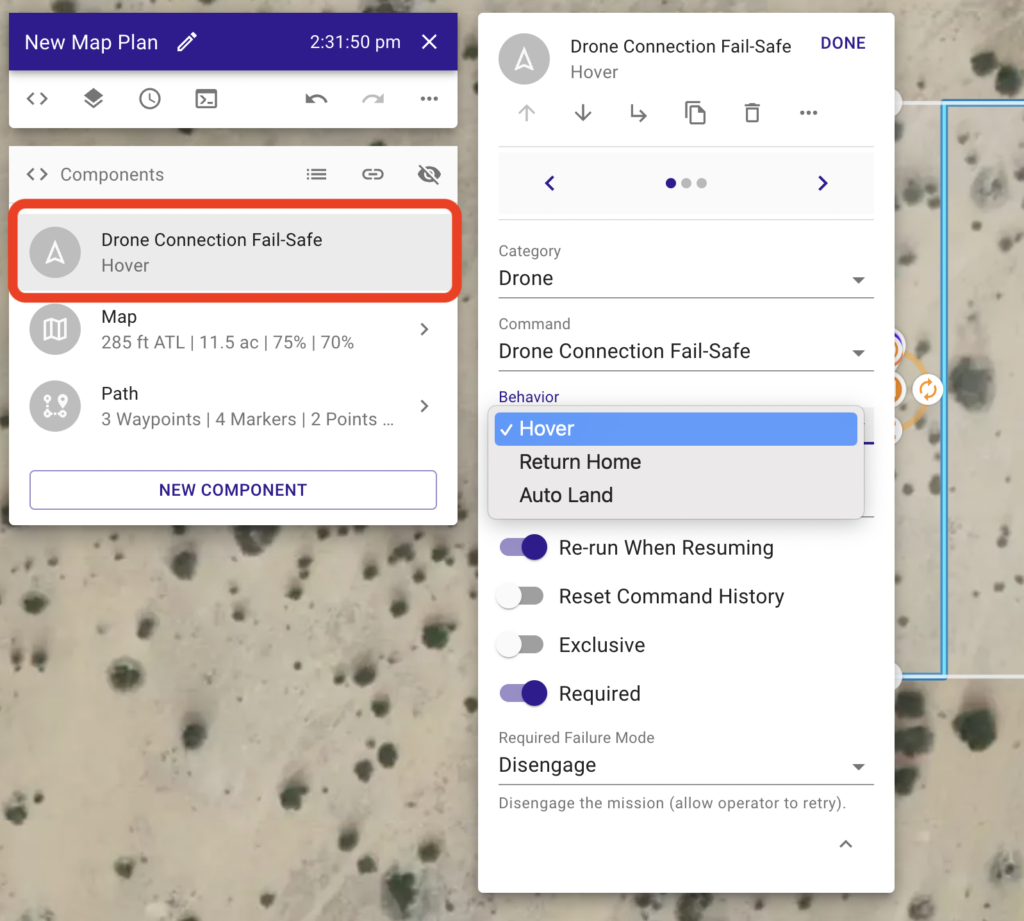Screen dimensions: 1024x921
Task: Click the NEW COMPONENT button
Action: [x=233, y=490]
